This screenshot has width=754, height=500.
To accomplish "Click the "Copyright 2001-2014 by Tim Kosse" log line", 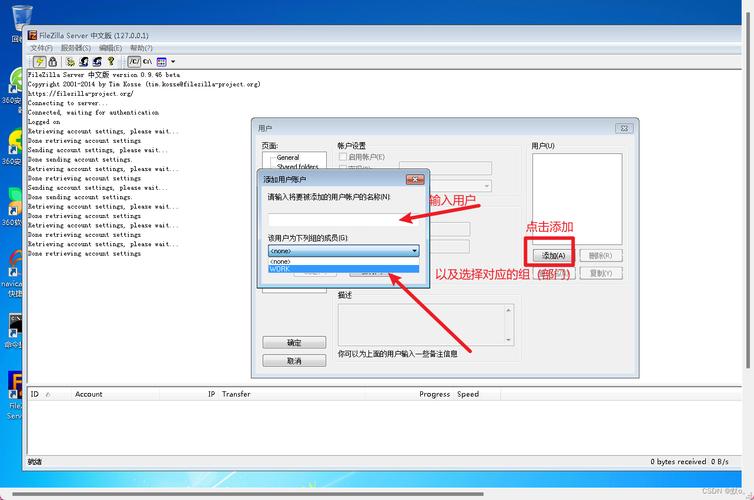I will coord(144,84).
